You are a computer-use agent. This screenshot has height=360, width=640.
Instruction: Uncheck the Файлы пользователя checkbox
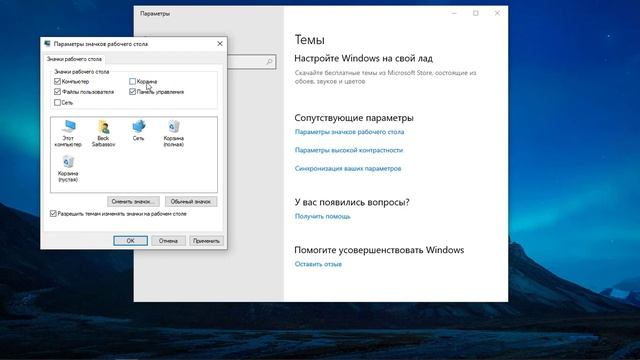pos(58,92)
